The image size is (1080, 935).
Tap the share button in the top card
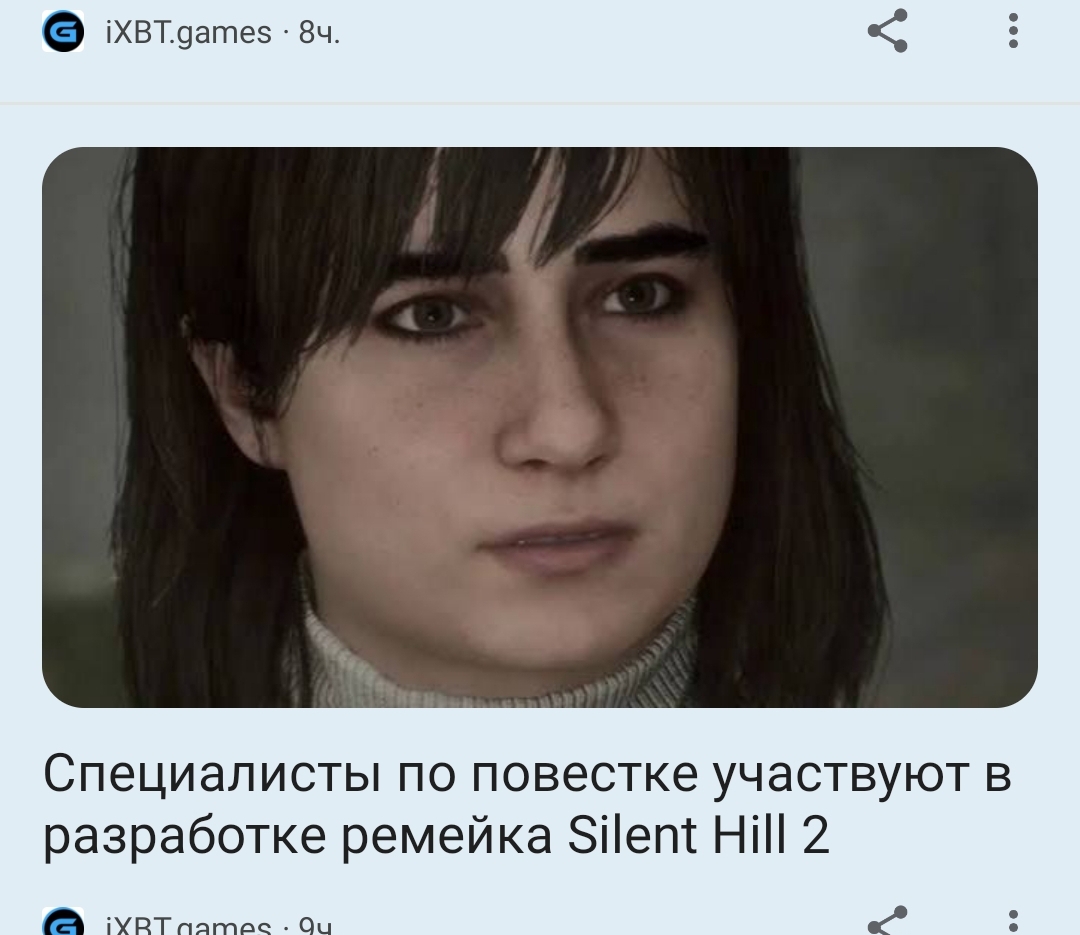(x=887, y=31)
